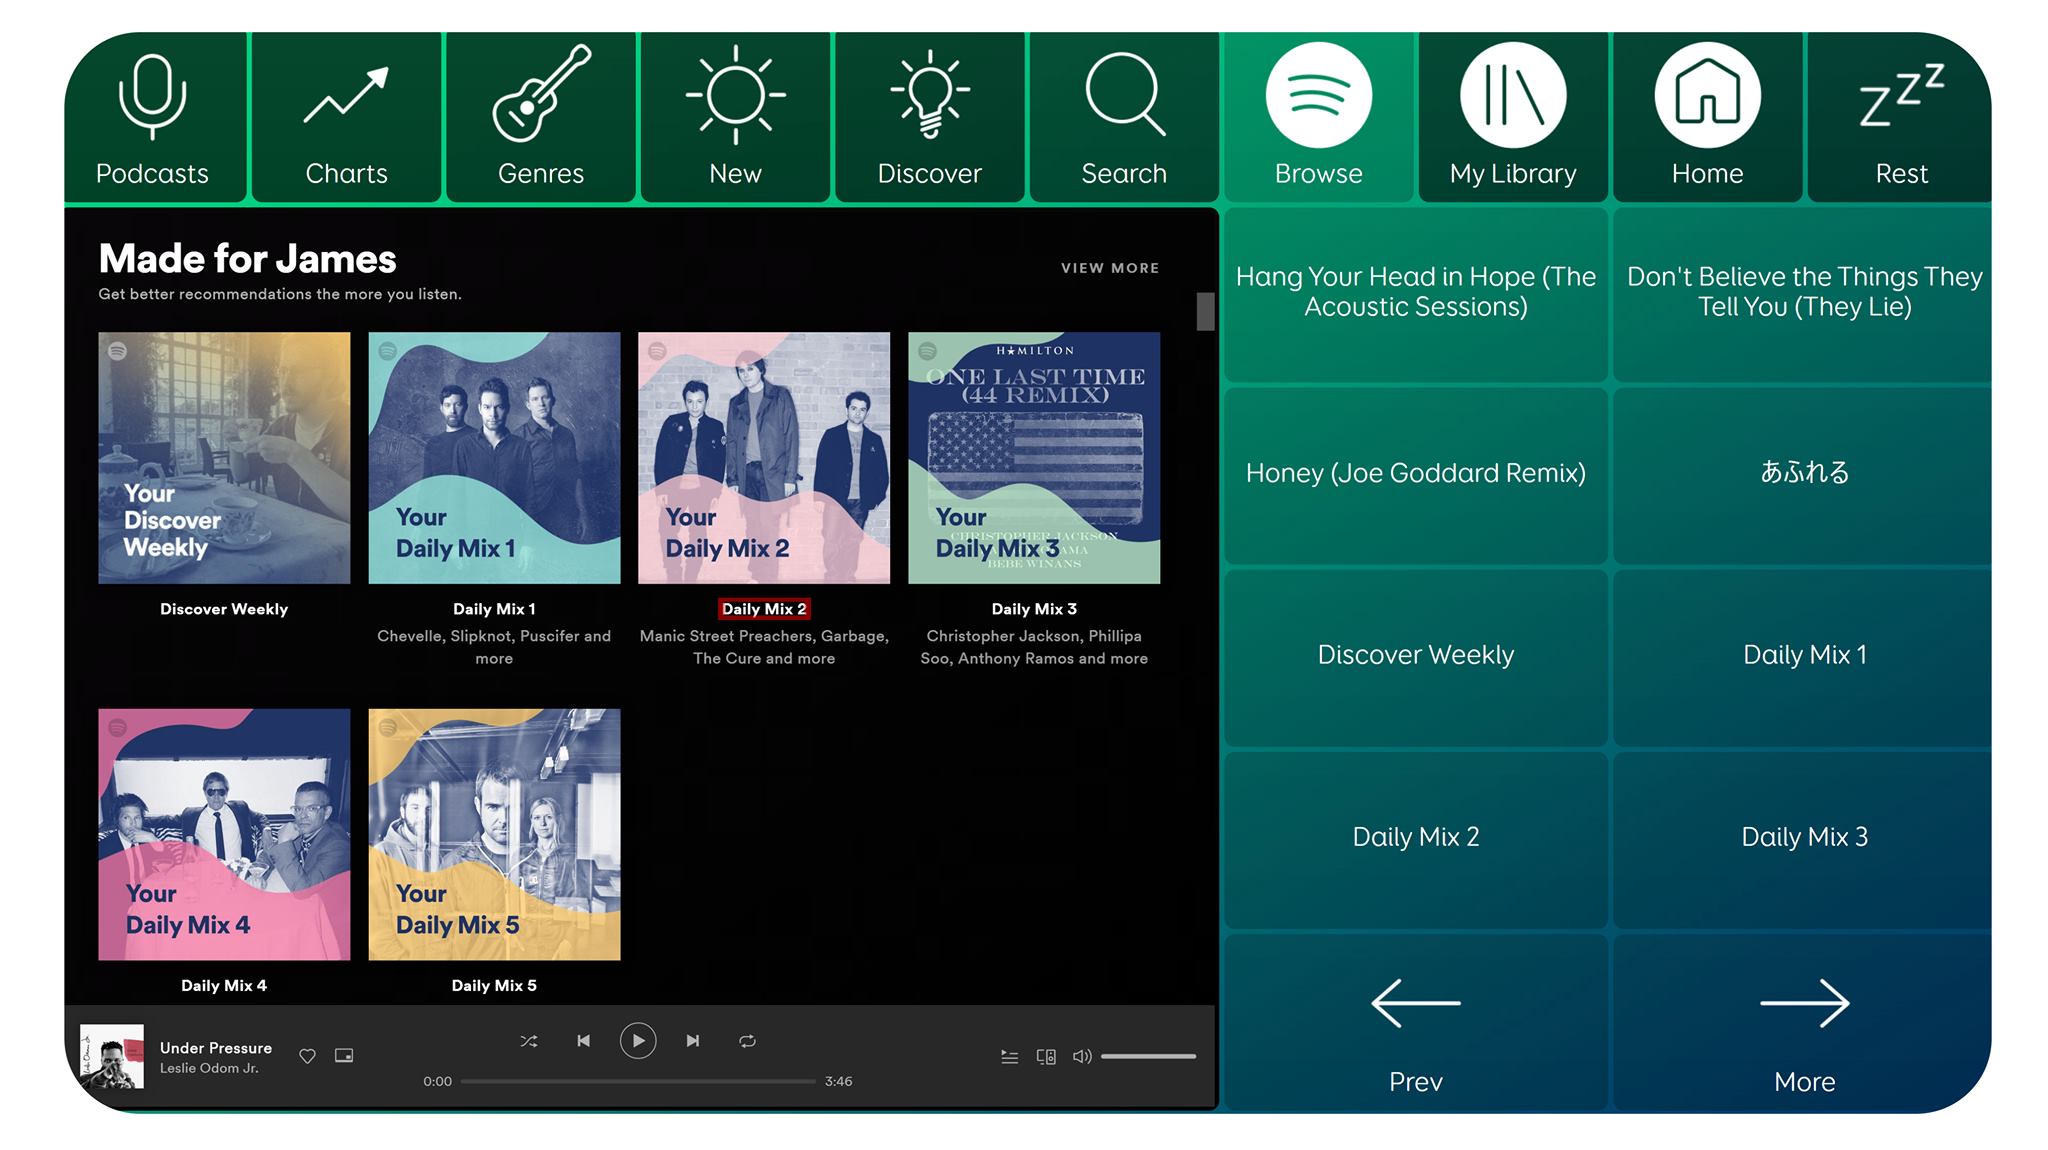Click Discover Weekly title under cover
Screen dimensions: 2048x1150
(224, 609)
